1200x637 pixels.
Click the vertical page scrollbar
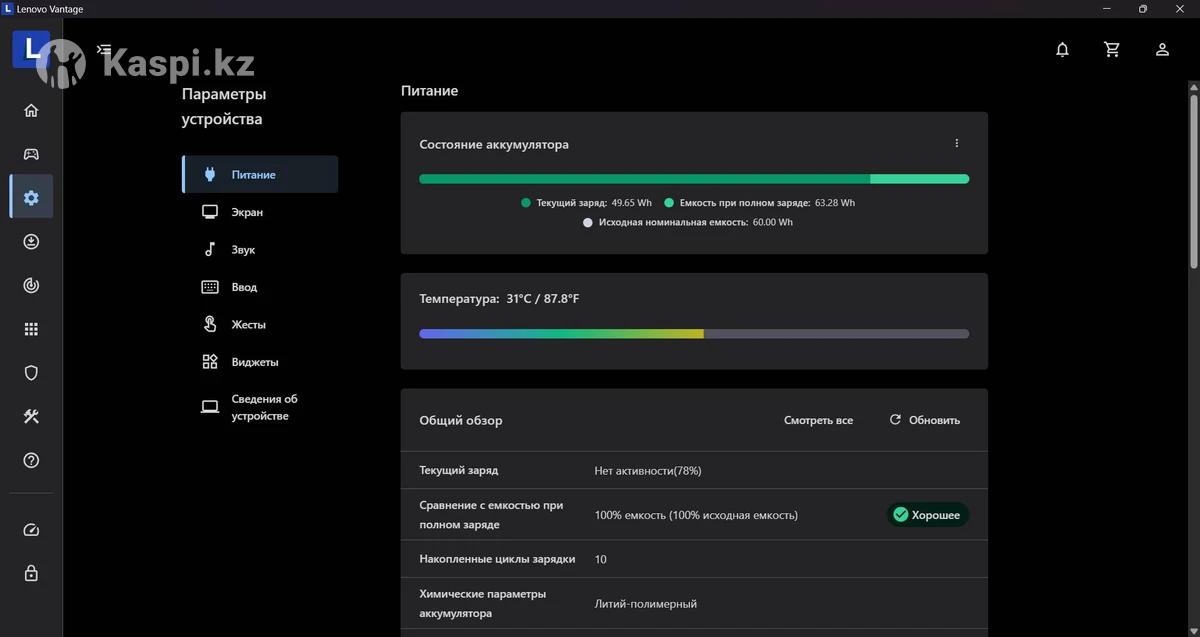coord(1193,180)
